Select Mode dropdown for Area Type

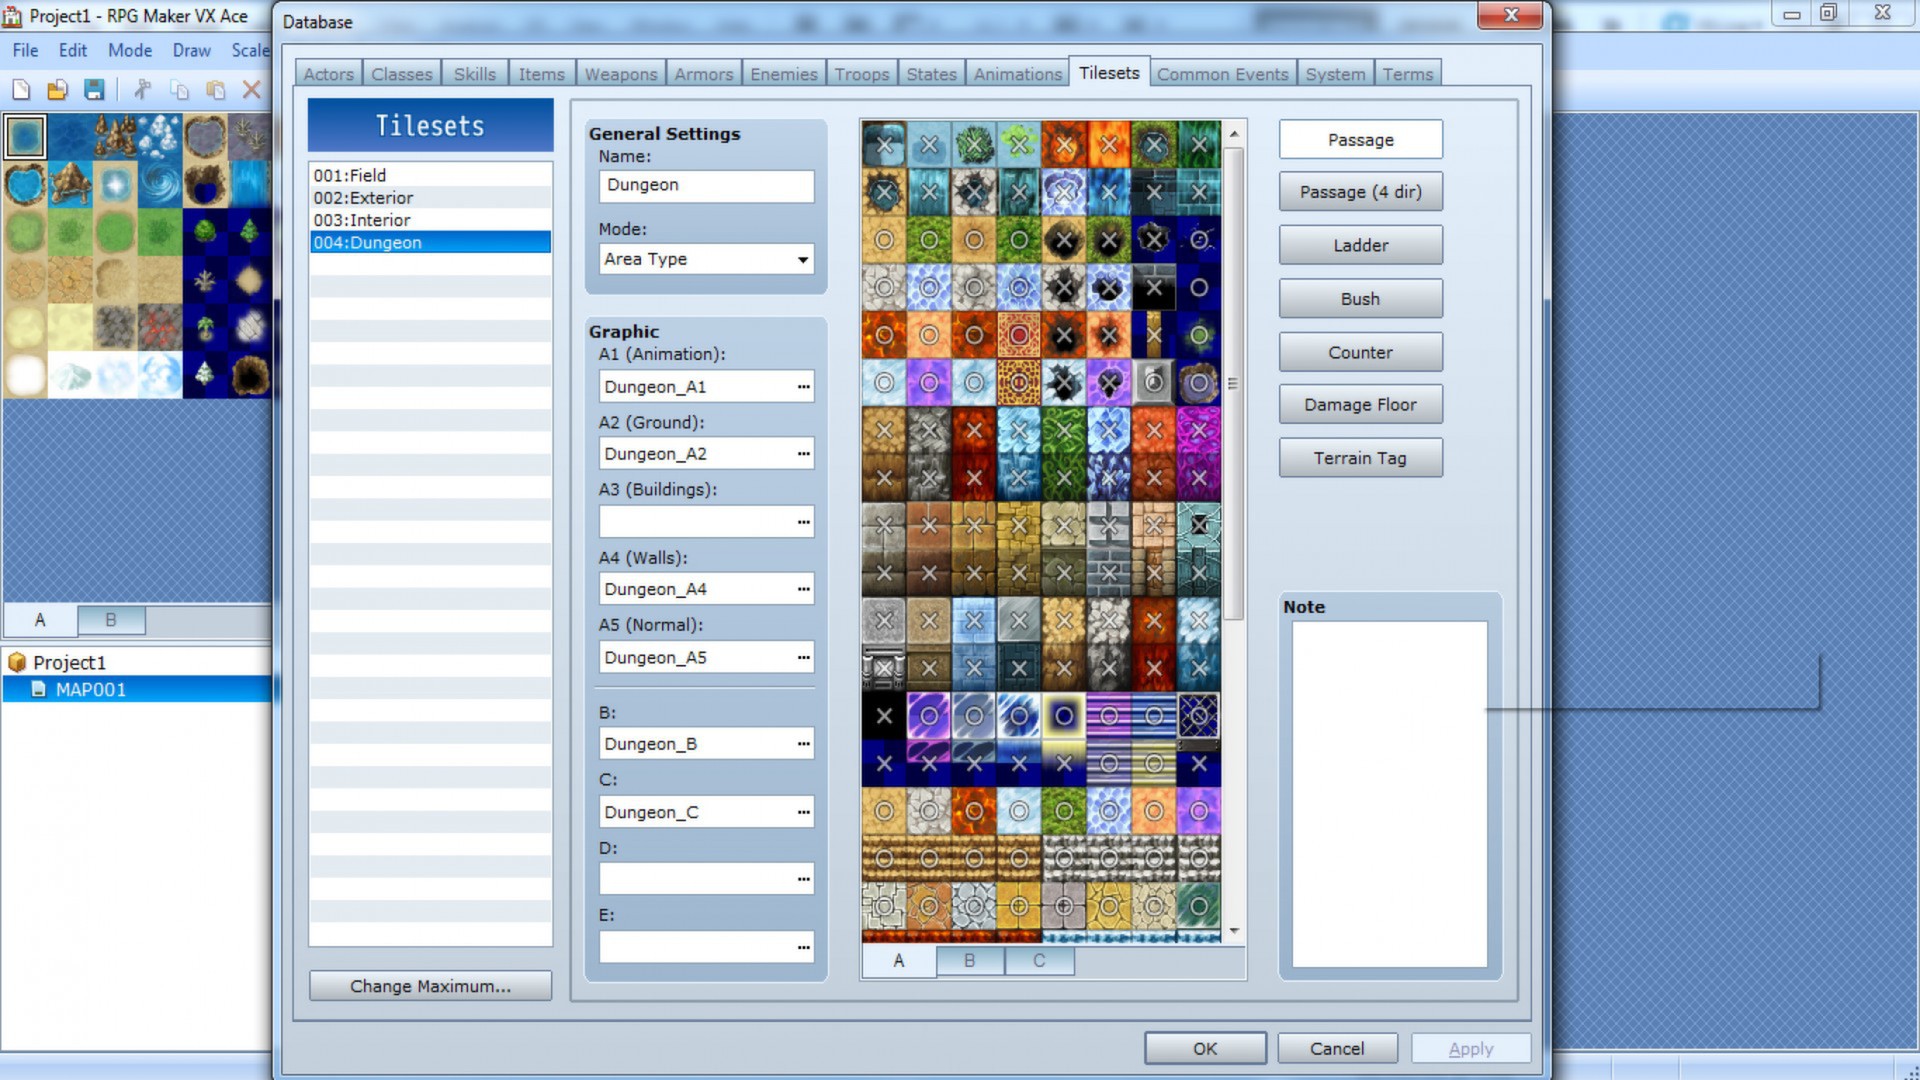click(705, 258)
